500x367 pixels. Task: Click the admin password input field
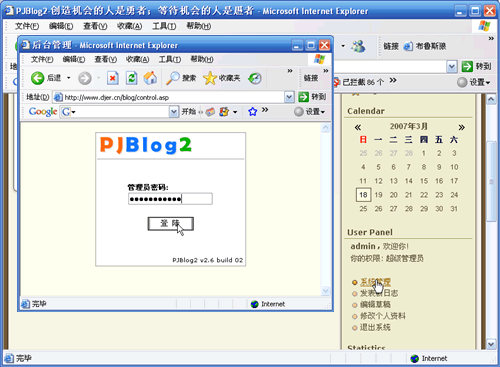pos(170,199)
